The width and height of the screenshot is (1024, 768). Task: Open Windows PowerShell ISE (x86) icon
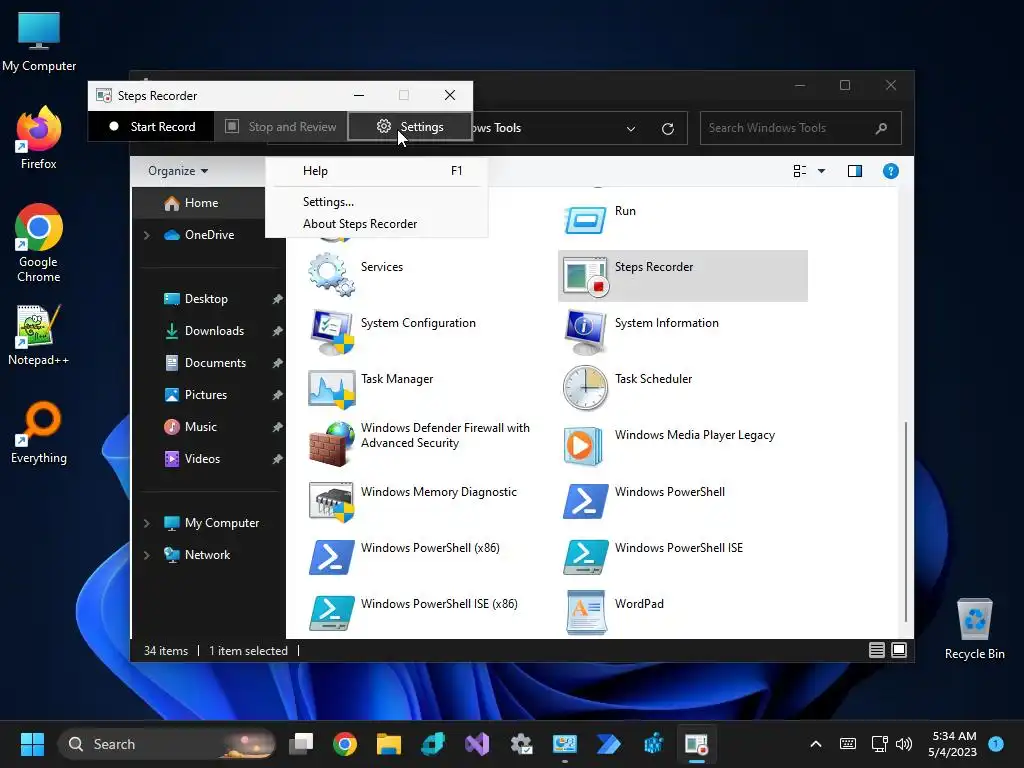[332, 613]
